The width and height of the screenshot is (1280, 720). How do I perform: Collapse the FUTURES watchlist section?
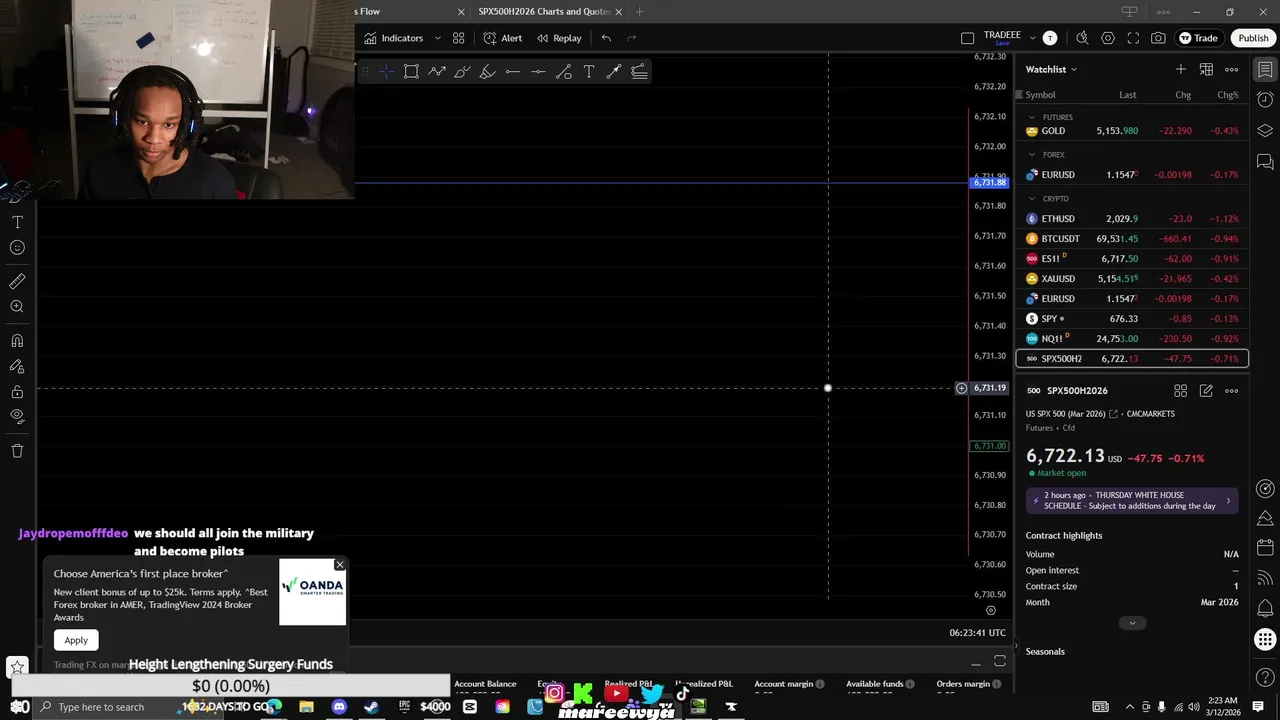pyautogui.click(x=1032, y=117)
